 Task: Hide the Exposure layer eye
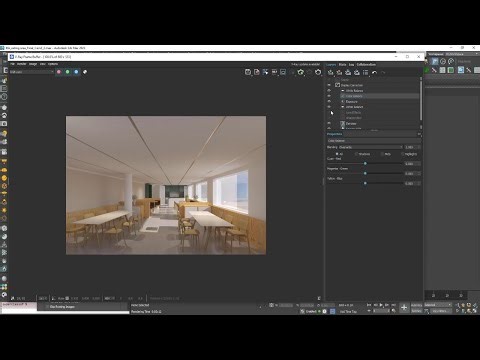329,101
